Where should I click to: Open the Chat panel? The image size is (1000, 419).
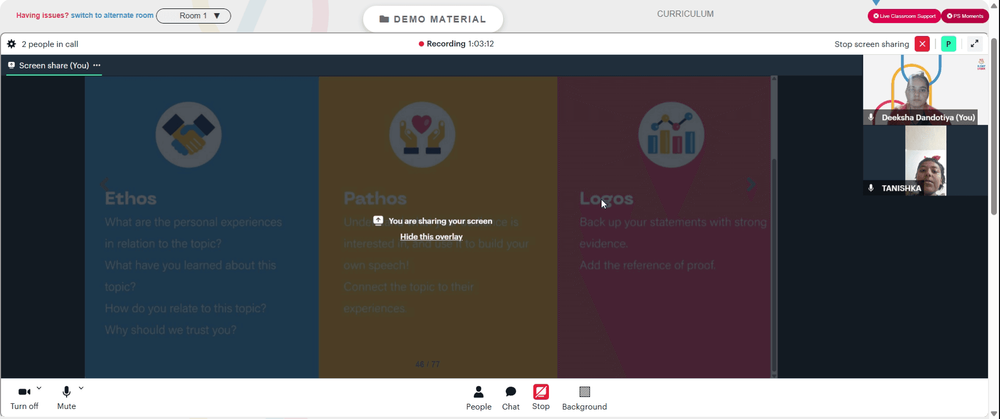click(511, 398)
